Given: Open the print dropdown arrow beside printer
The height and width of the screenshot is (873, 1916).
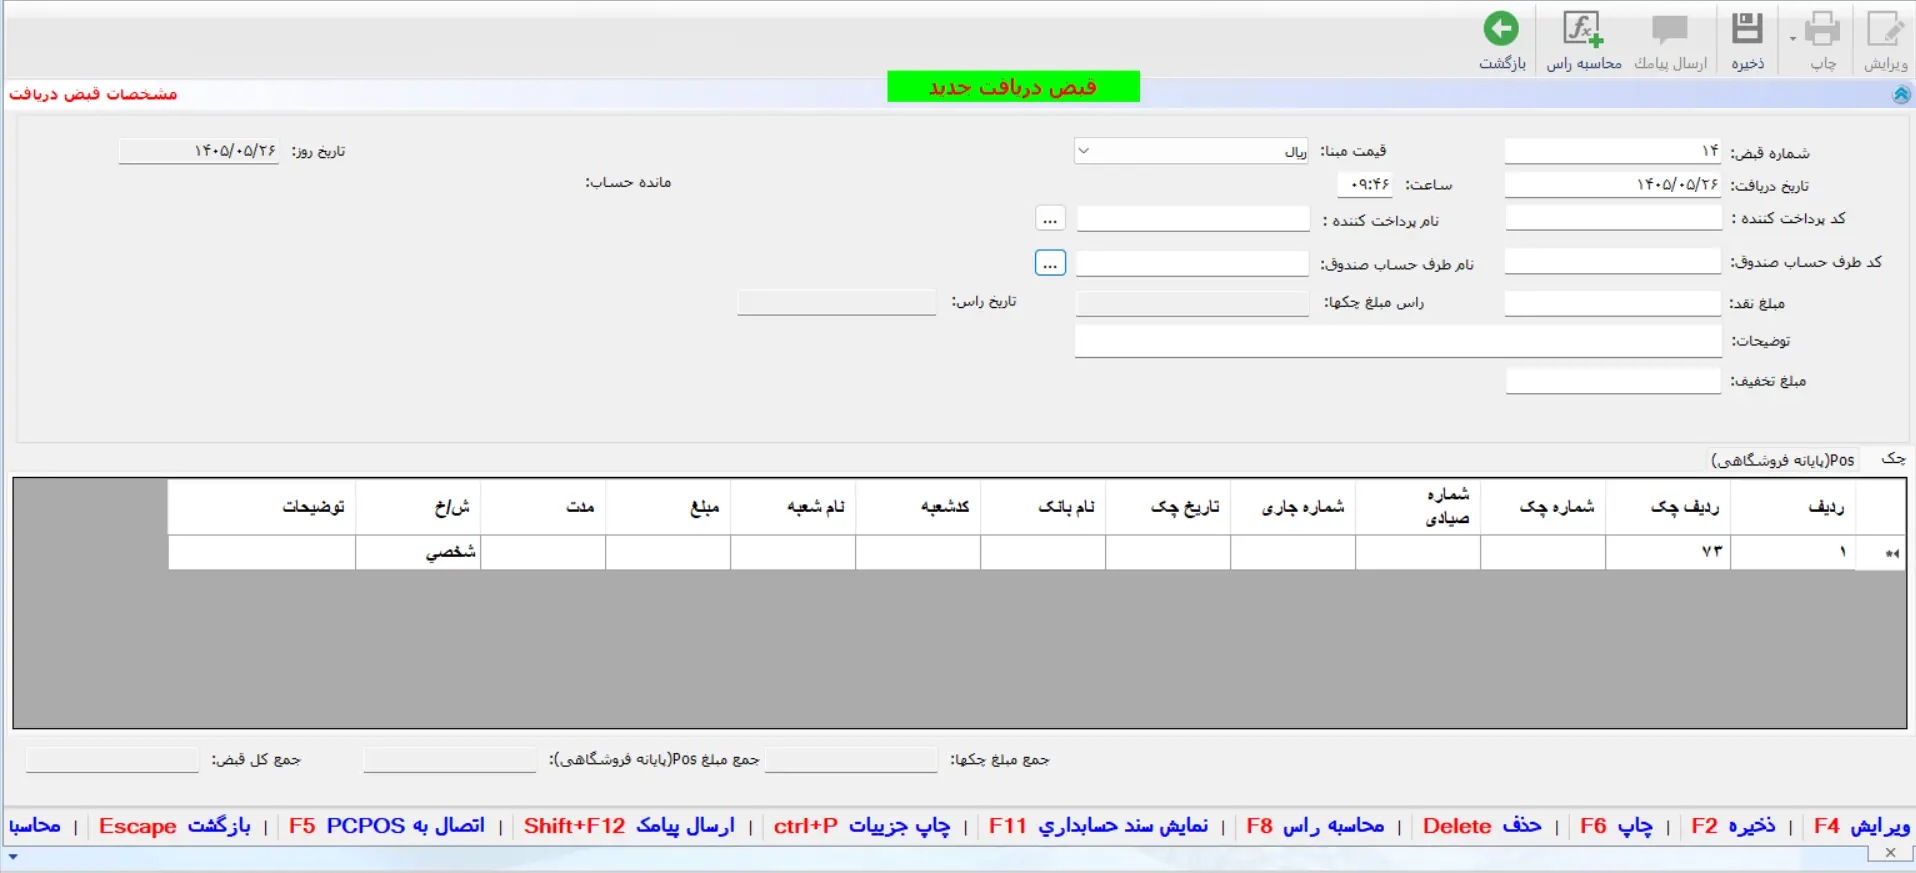Looking at the screenshot, I should (x=1793, y=38).
